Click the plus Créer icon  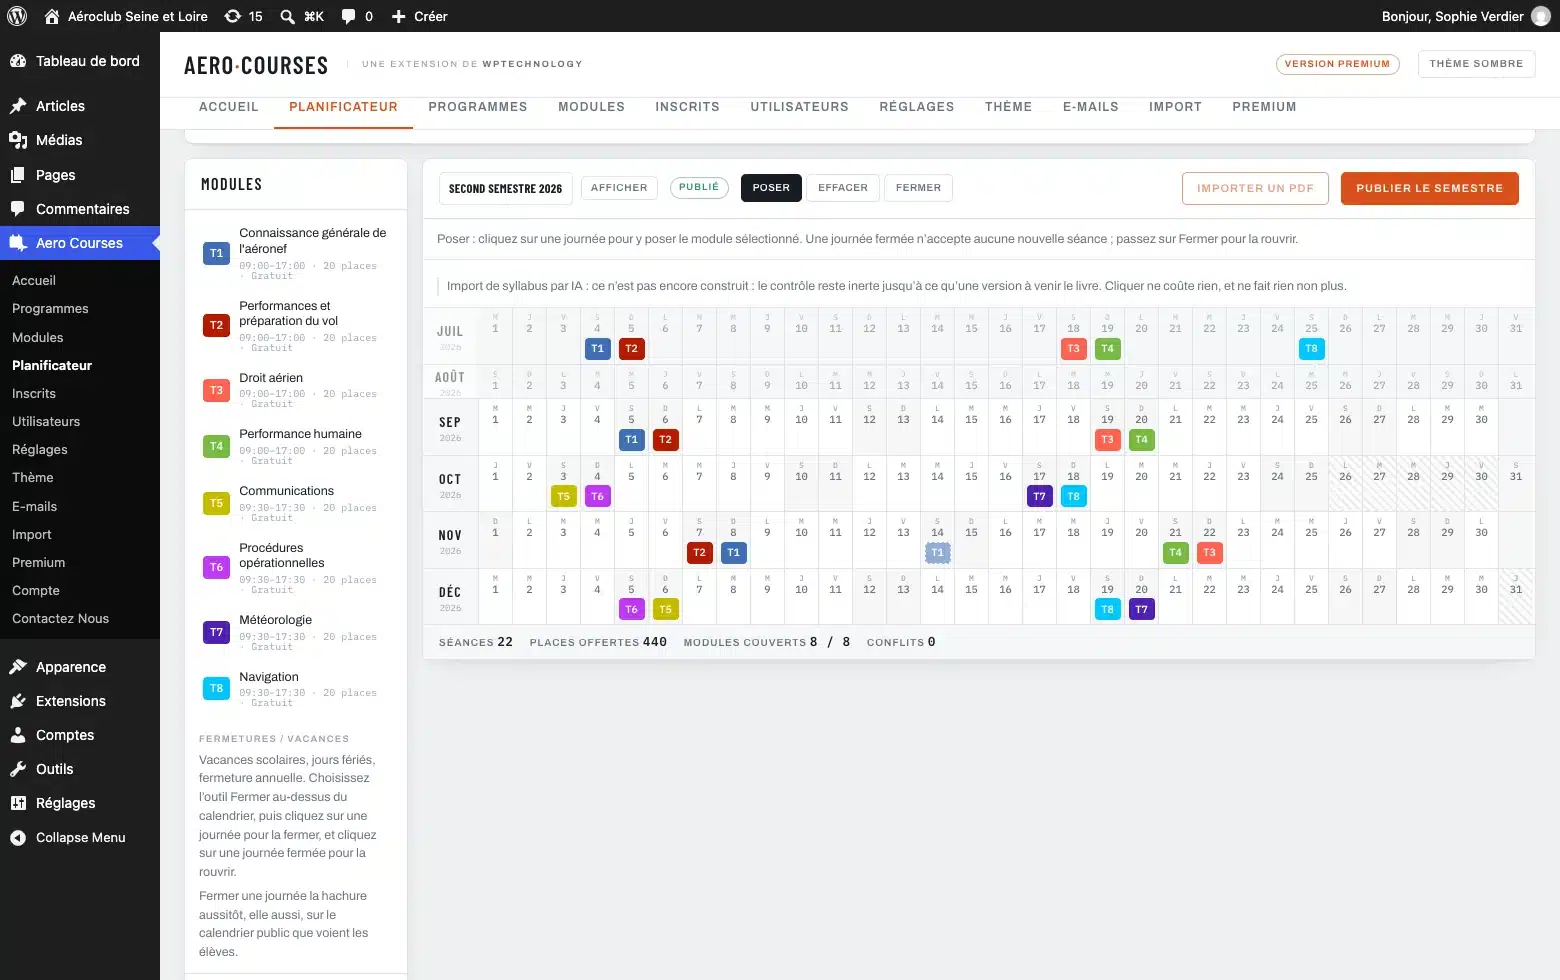click(x=398, y=16)
